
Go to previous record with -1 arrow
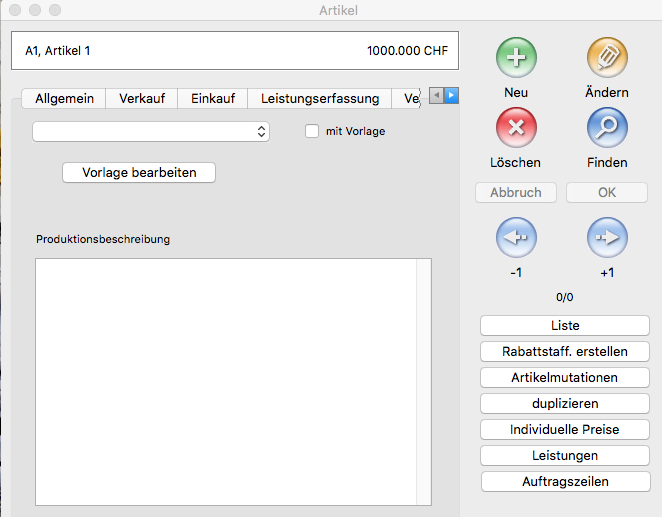516,238
